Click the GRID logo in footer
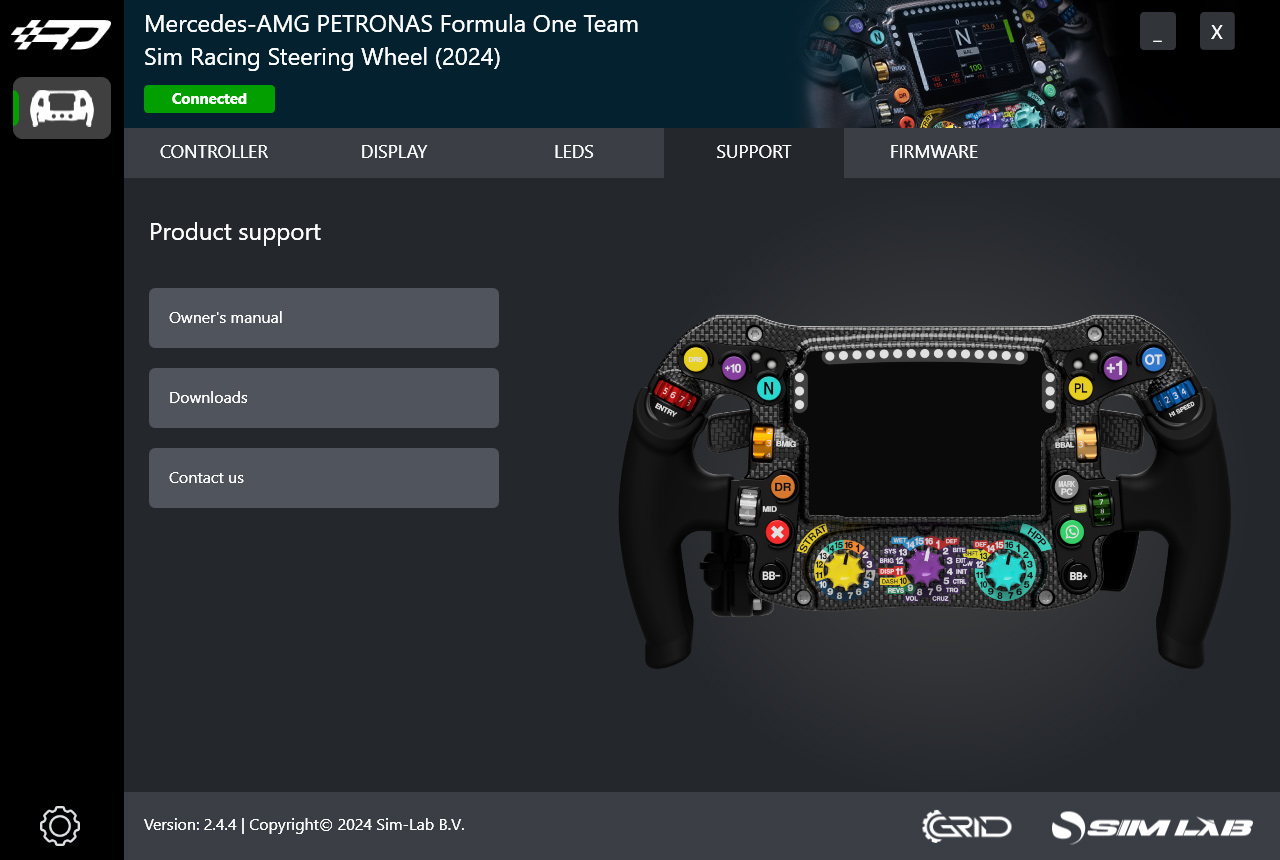Screen dimensions: 1280x860 (x=966, y=827)
